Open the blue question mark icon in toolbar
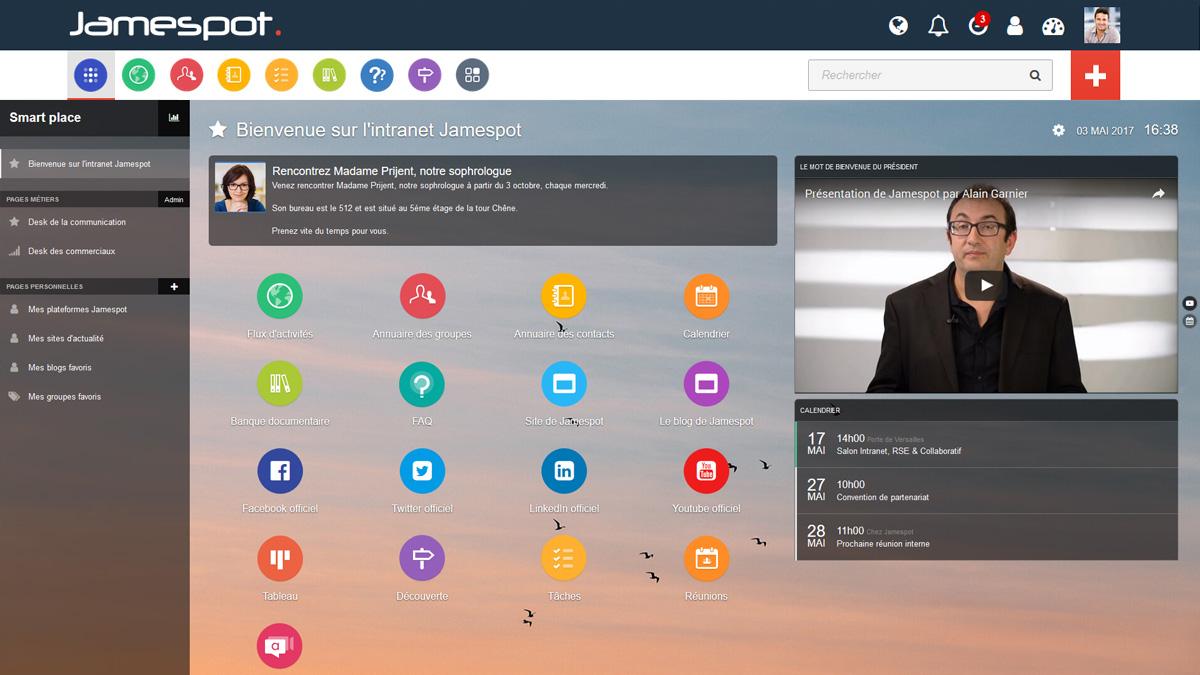1200x675 pixels. coord(377,75)
